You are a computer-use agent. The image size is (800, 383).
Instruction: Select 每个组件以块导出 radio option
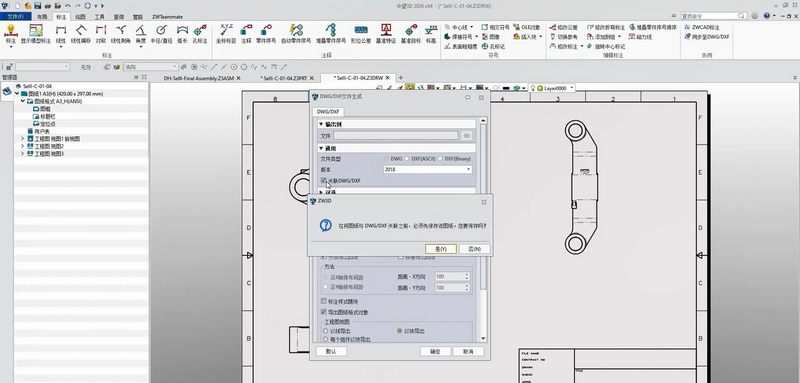(326, 339)
